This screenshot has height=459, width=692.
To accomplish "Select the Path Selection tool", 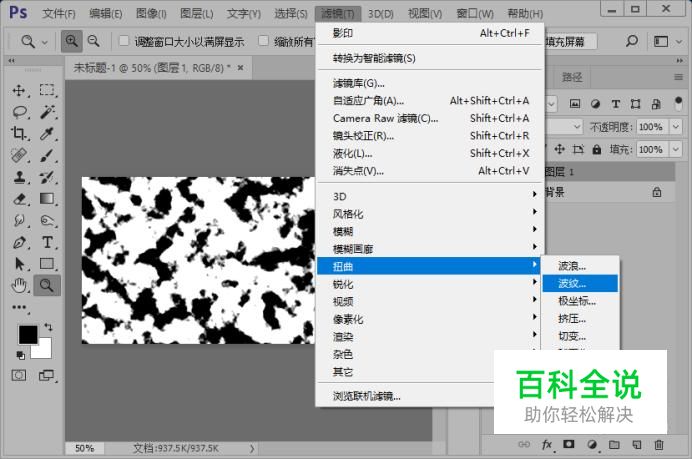I will click(x=19, y=264).
